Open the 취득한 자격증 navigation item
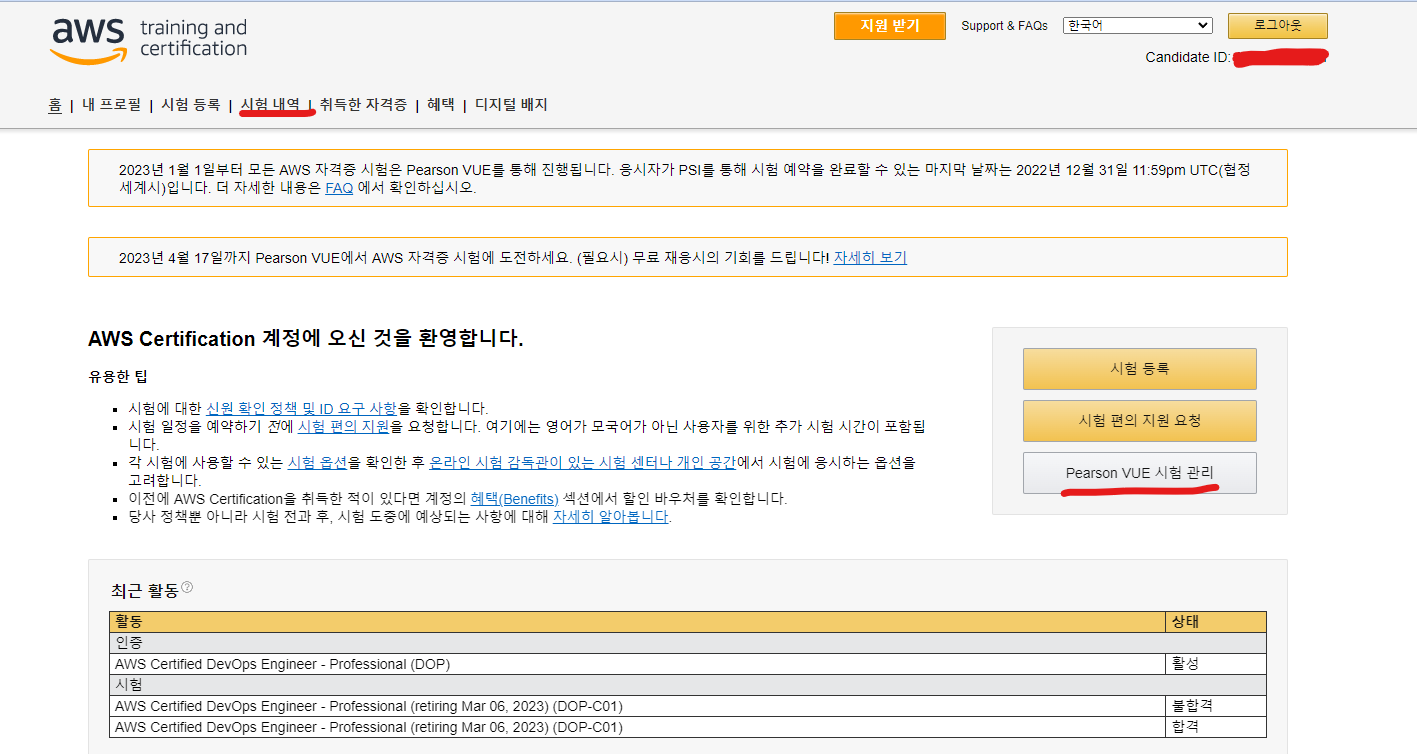Image resolution: width=1417 pixels, height=754 pixels. pos(363,105)
